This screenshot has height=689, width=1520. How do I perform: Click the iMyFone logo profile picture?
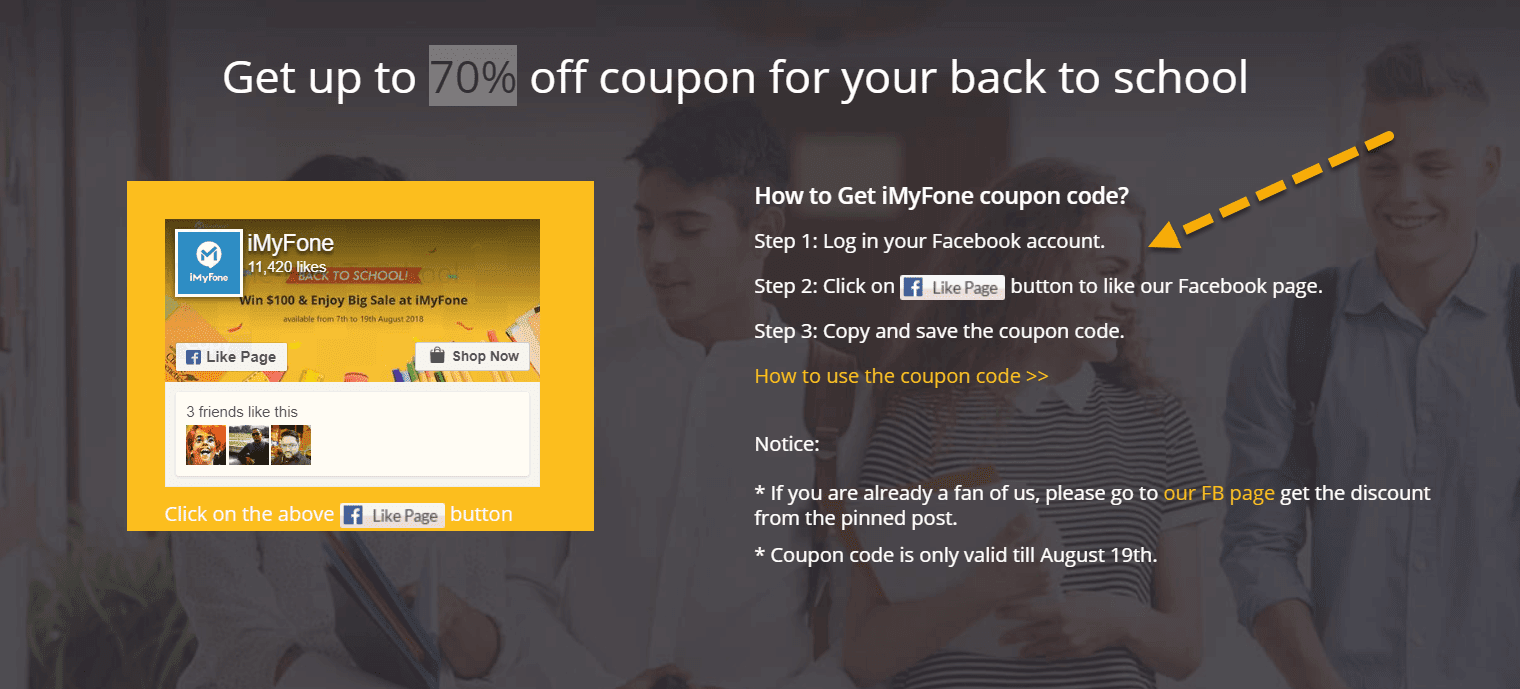pyautogui.click(x=209, y=262)
